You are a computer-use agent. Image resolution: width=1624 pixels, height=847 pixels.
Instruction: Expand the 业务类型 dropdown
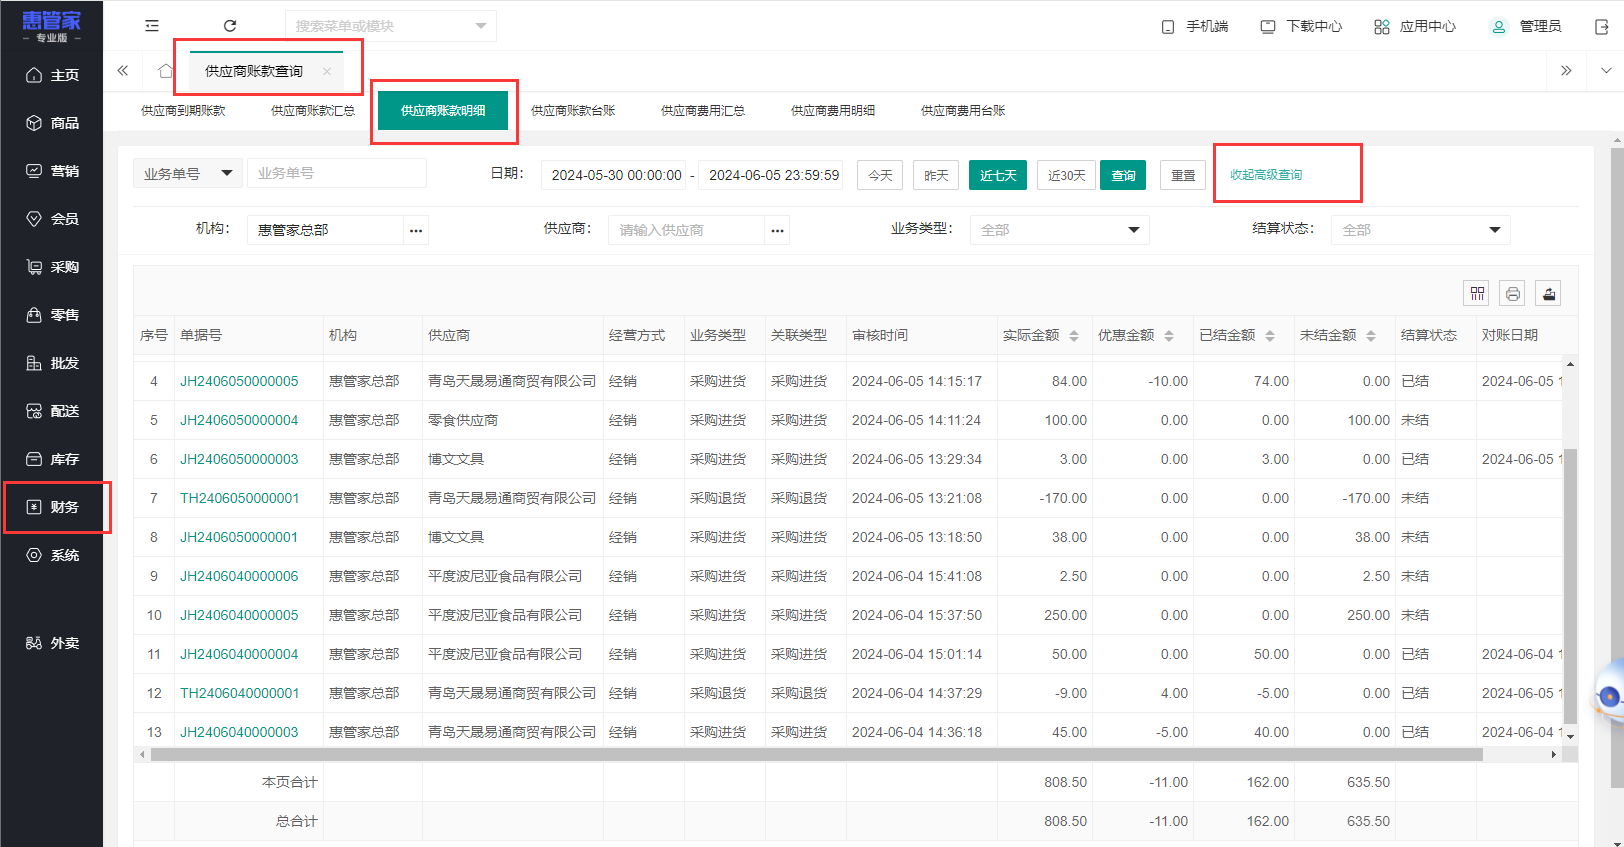coord(1059,230)
